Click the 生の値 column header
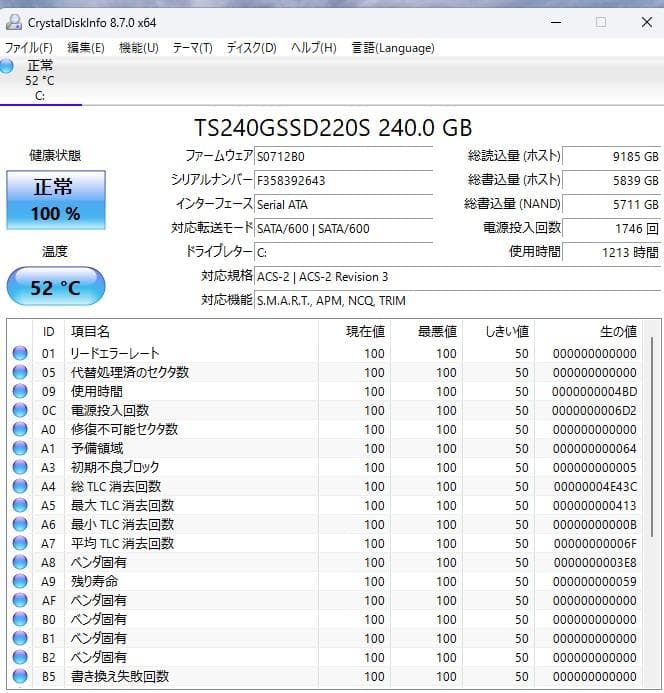The width and height of the screenshot is (664, 693). (x=589, y=331)
